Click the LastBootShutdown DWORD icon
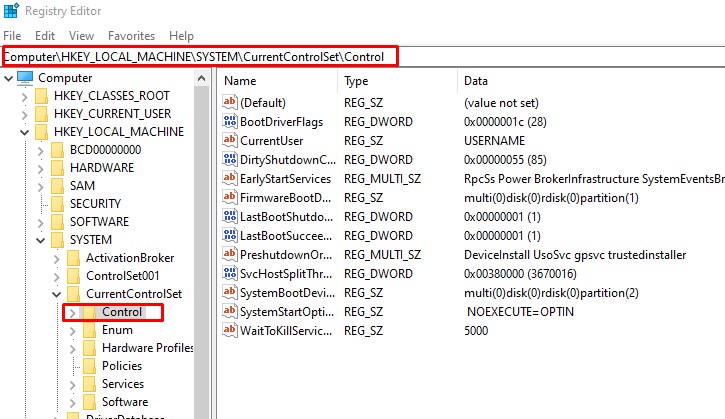Image resolution: width=725 pixels, height=419 pixels. pyautogui.click(x=230, y=216)
